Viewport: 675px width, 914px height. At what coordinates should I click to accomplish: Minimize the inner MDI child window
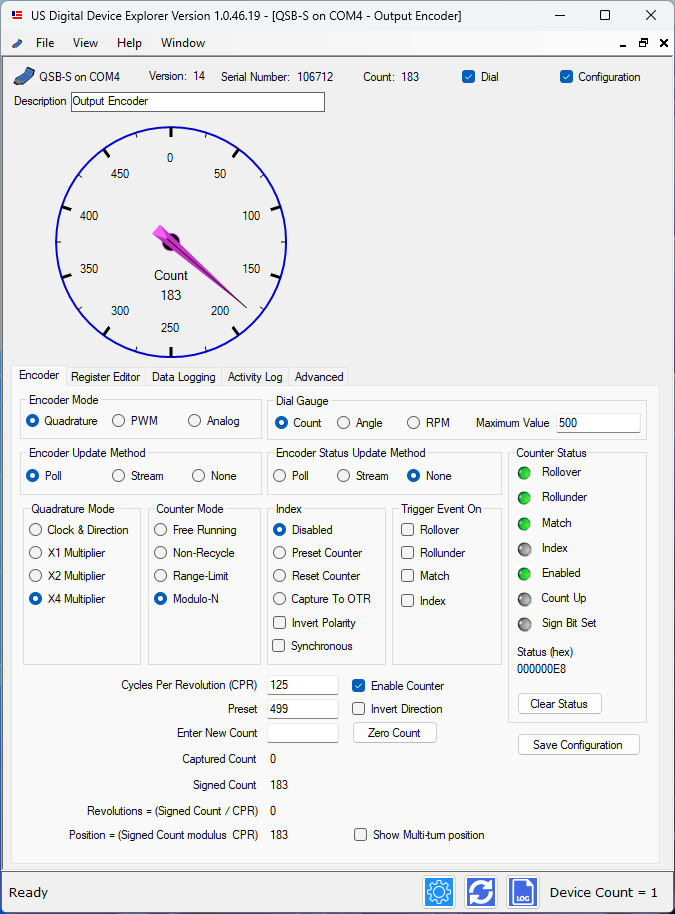tap(621, 43)
